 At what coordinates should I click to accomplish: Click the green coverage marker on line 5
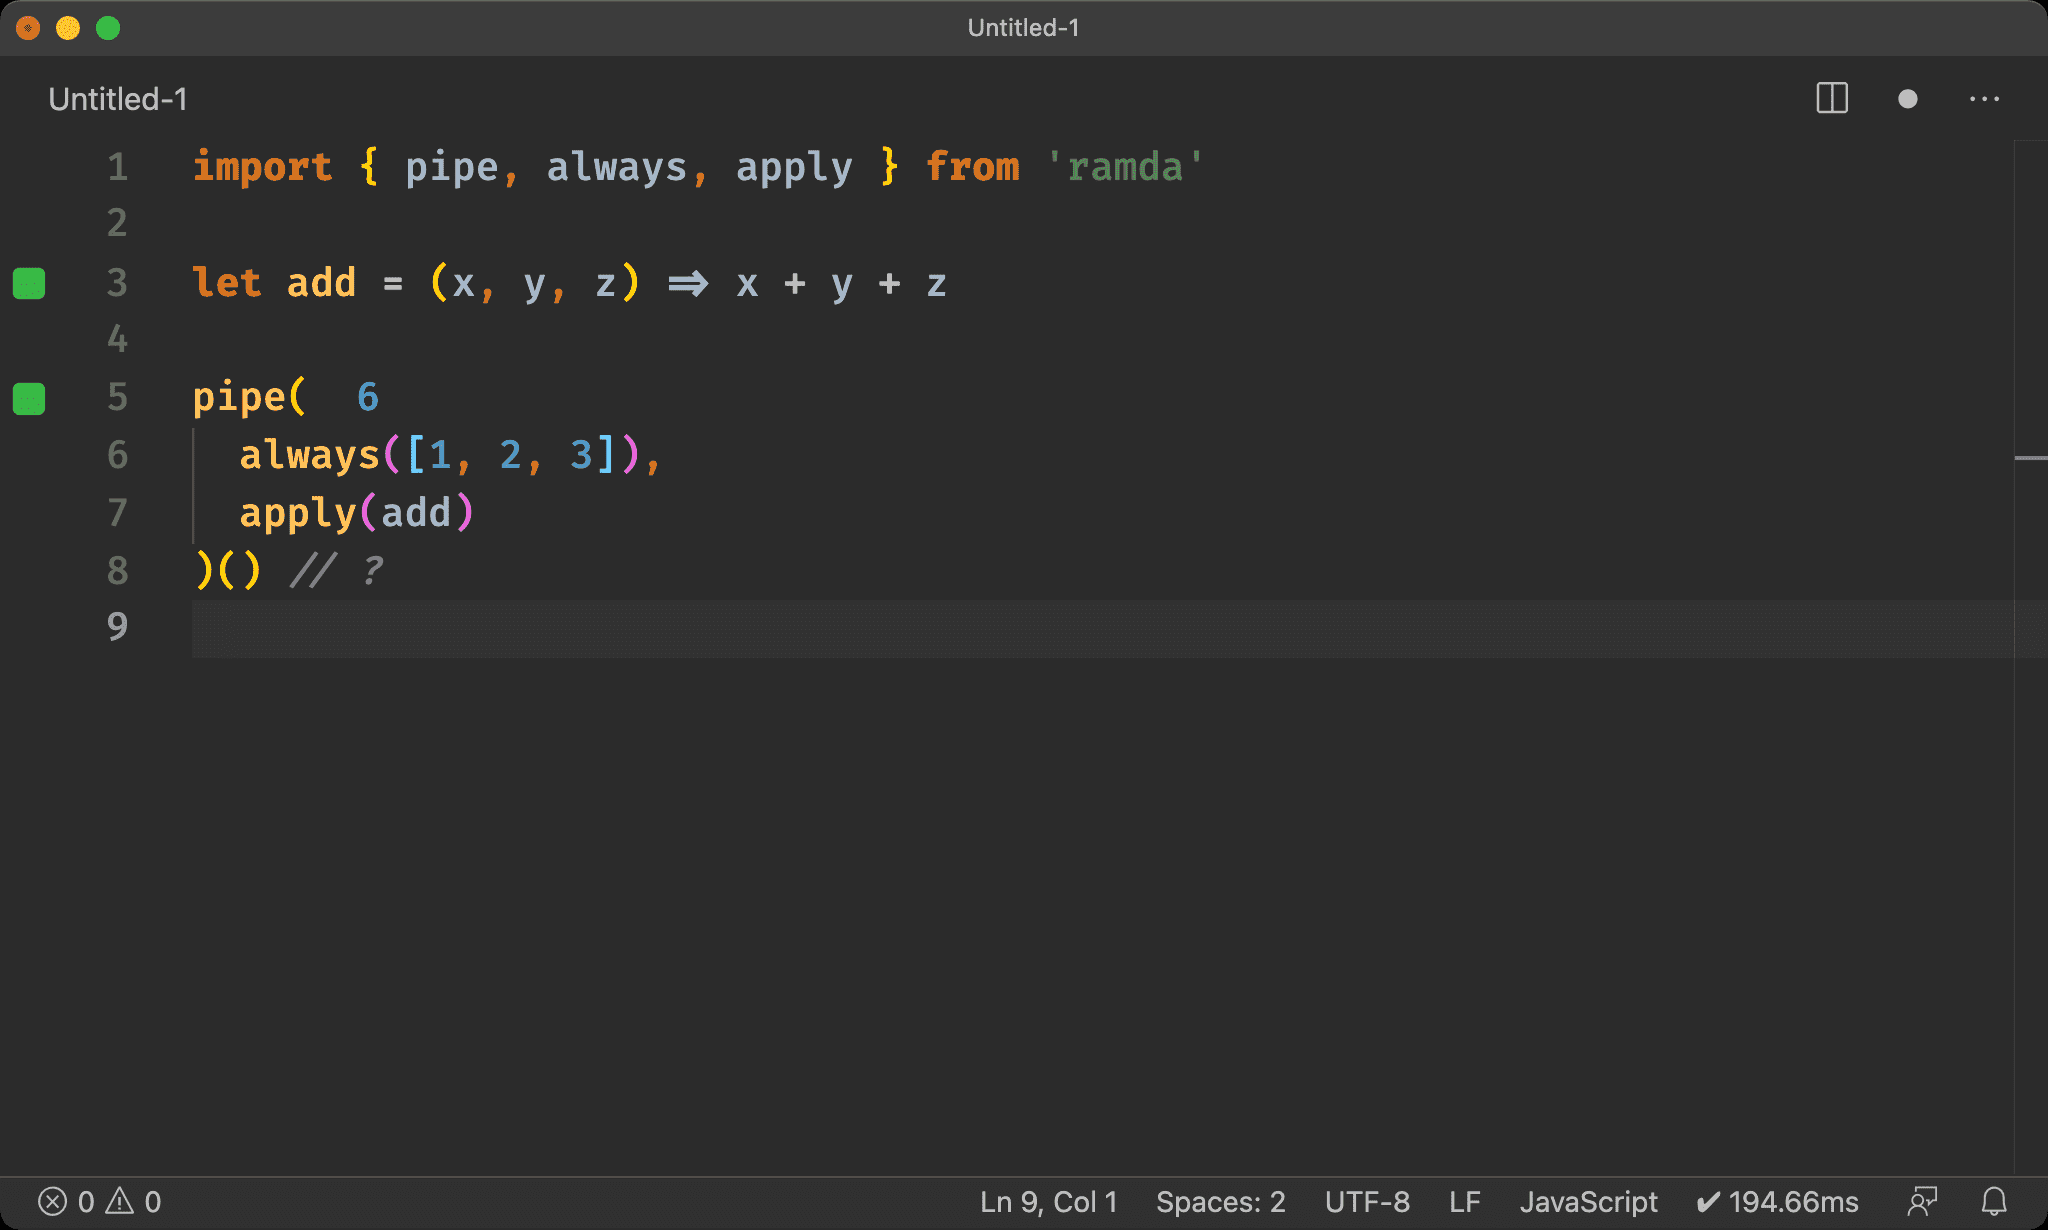(x=29, y=399)
